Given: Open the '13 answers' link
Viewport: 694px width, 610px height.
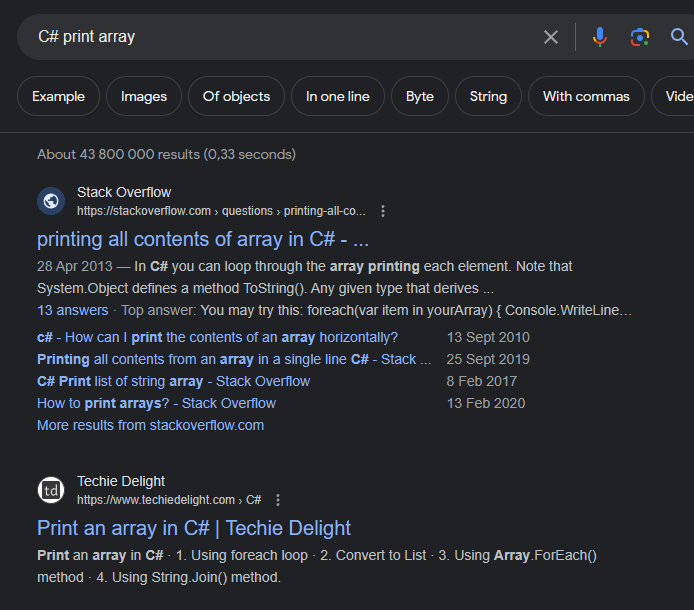Looking at the screenshot, I should [x=73, y=310].
